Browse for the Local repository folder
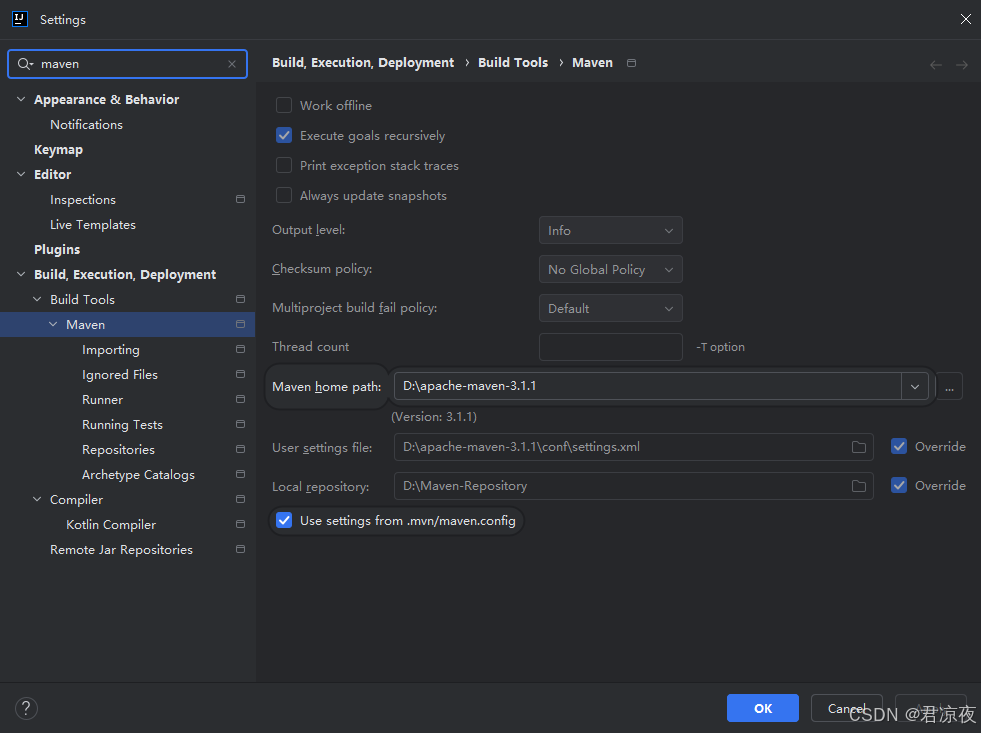Viewport: 981px width, 733px height. (x=858, y=486)
